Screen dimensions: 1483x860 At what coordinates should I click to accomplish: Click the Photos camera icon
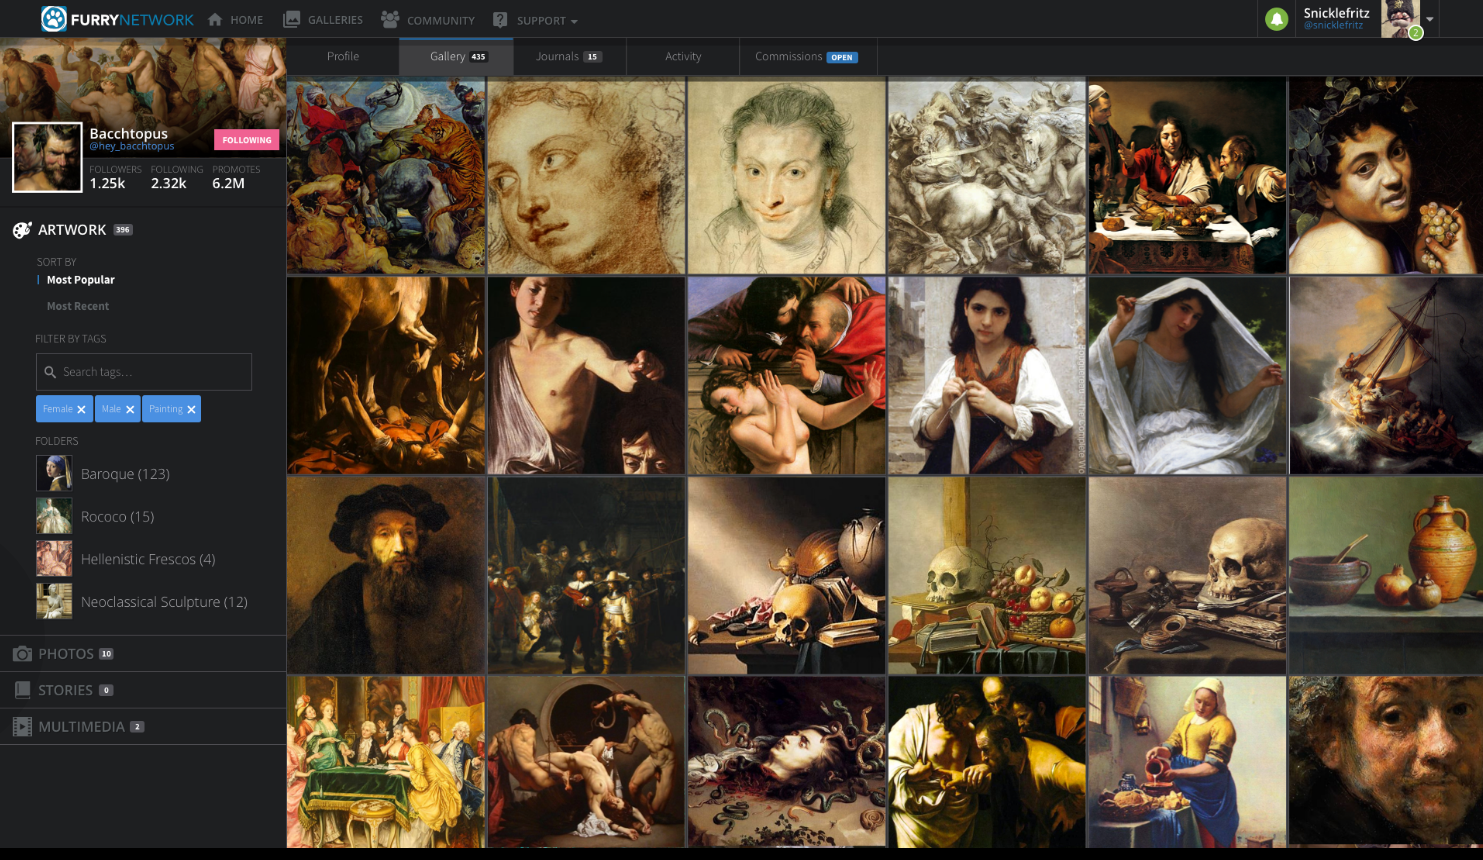coord(22,654)
